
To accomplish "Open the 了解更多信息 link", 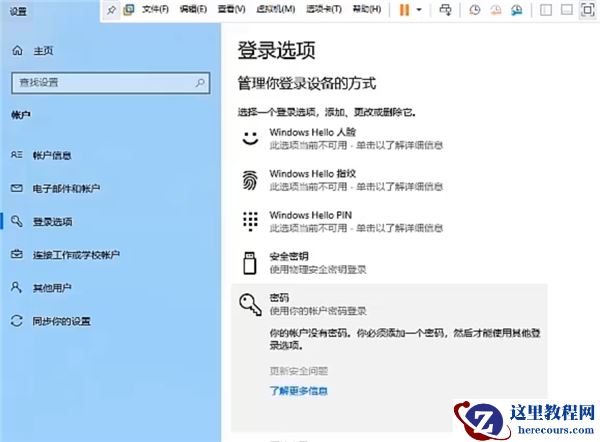I will pos(298,391).
